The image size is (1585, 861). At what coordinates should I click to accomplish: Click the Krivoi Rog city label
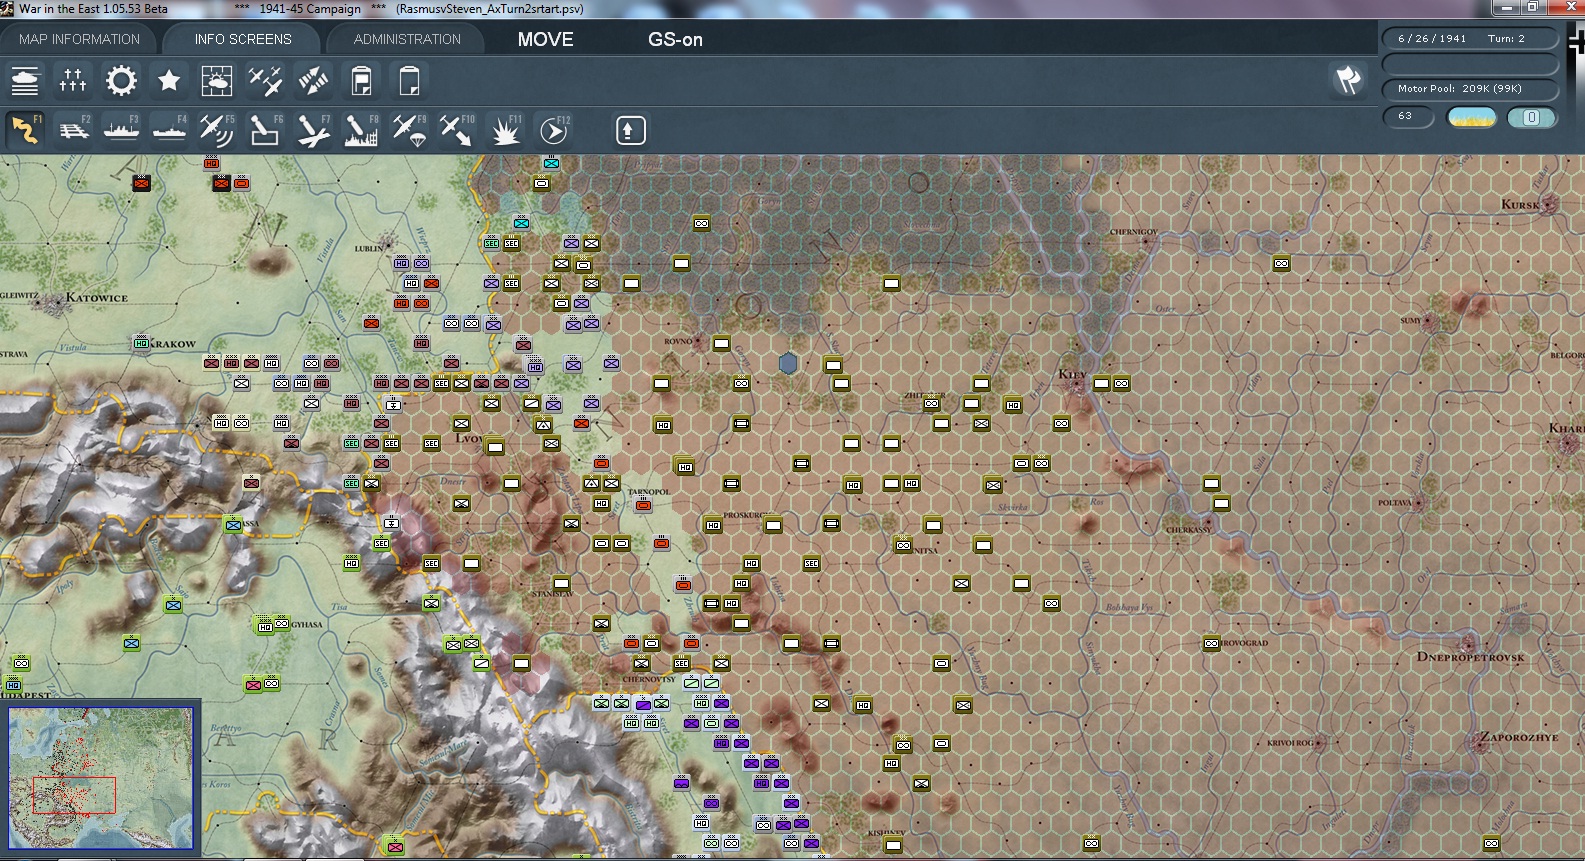(x=1290, y=743)
